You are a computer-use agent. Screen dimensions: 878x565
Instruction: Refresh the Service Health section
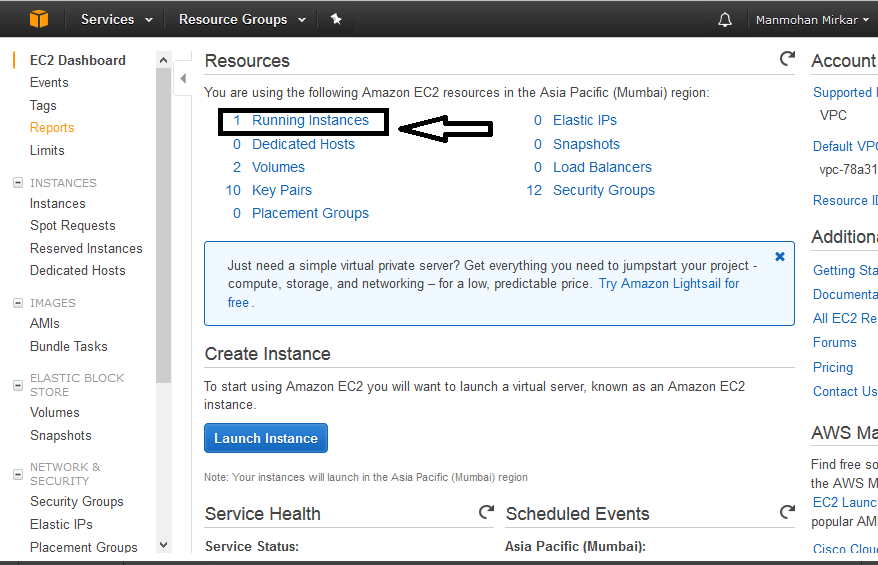click(x=486, y=513)
